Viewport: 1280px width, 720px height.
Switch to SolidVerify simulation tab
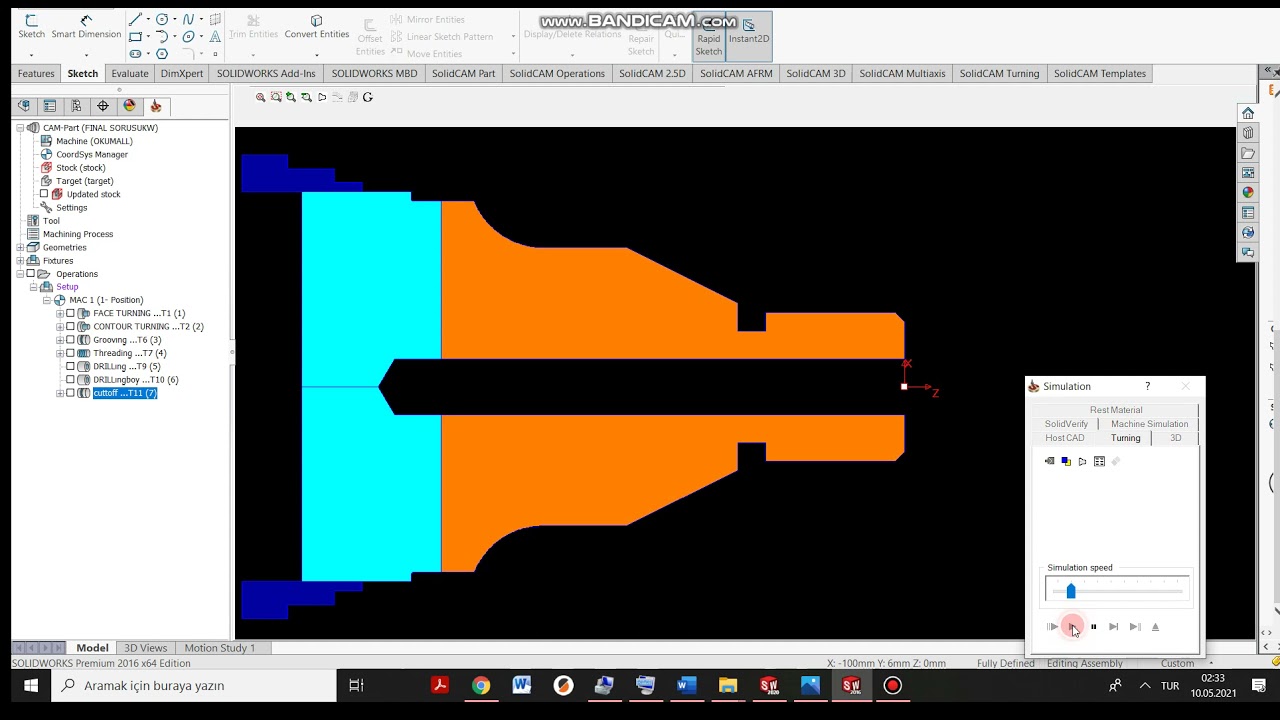[1066, 424]
